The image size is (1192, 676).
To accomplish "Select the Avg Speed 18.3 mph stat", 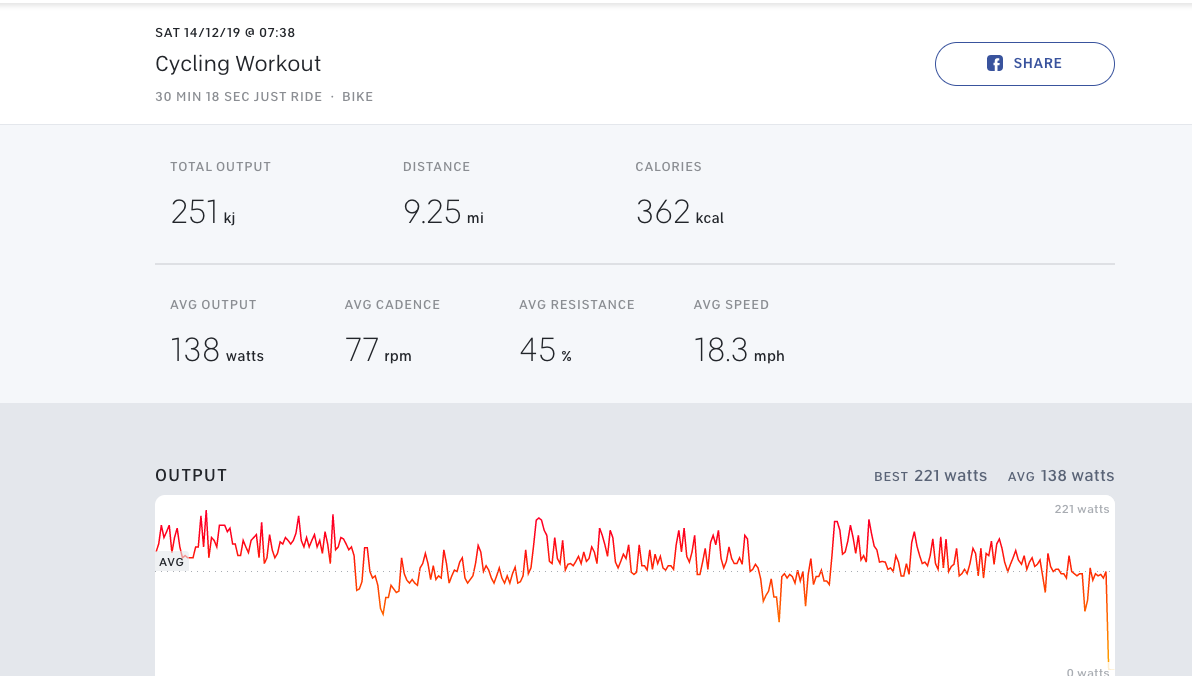I will 739,350.
